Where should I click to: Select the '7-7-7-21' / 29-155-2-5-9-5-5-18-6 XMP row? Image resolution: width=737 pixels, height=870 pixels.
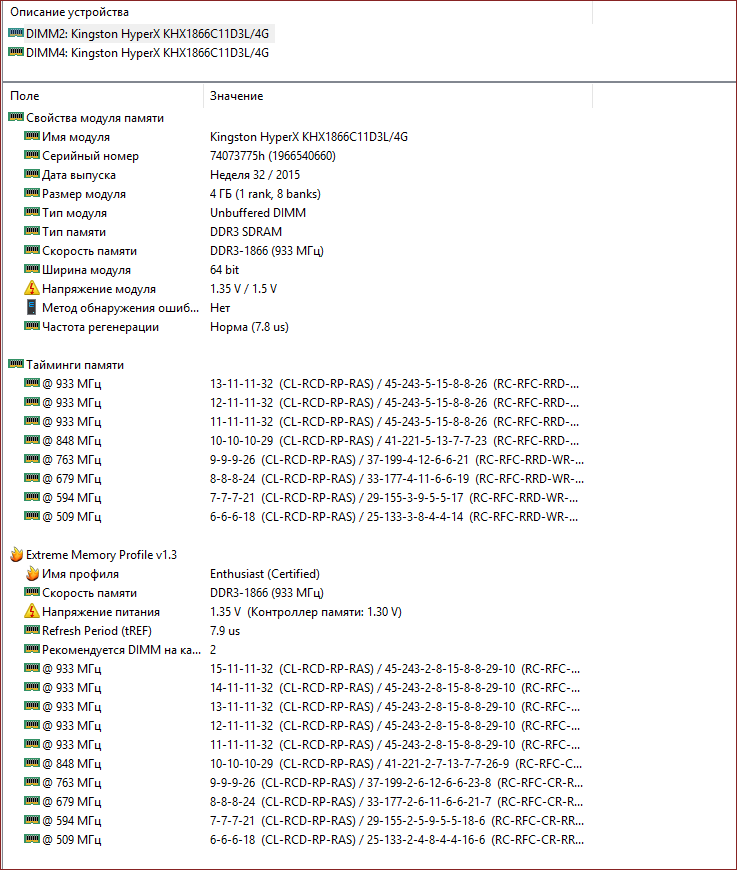pyautogui.click(x=304, y=821)
